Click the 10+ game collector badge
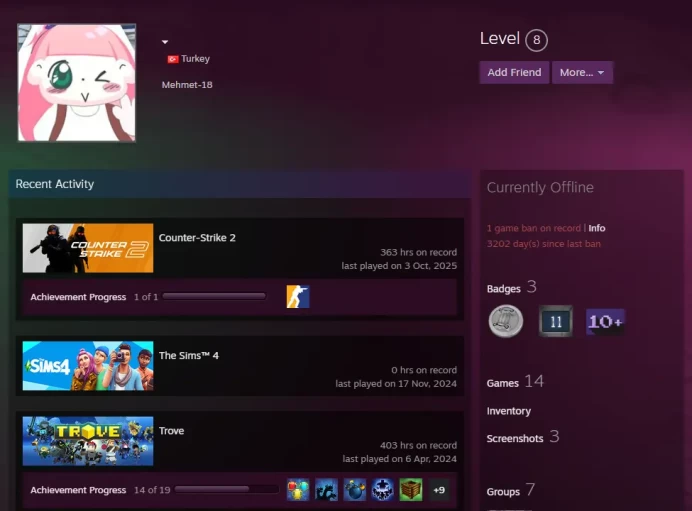Image resolution: width=692 pixels, height=511 pixels. pyautogui.click(x=605, y=322)
